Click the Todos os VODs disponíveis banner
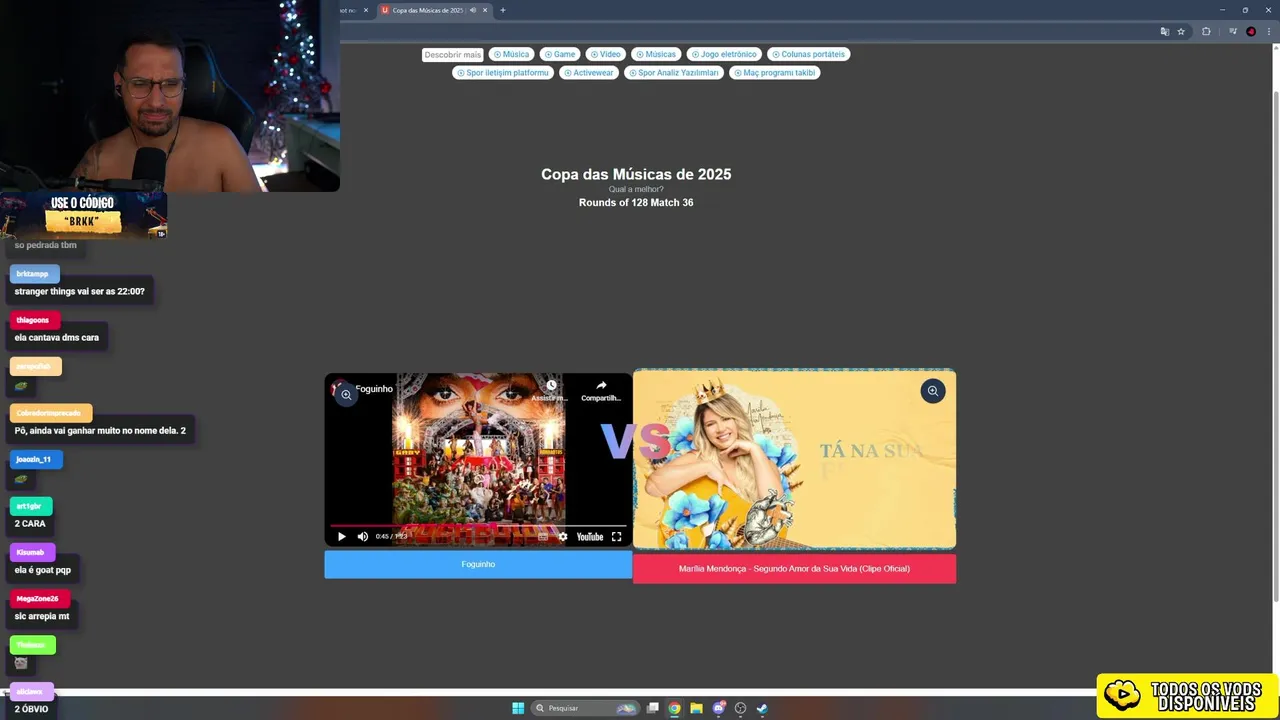 [1188, 696]
